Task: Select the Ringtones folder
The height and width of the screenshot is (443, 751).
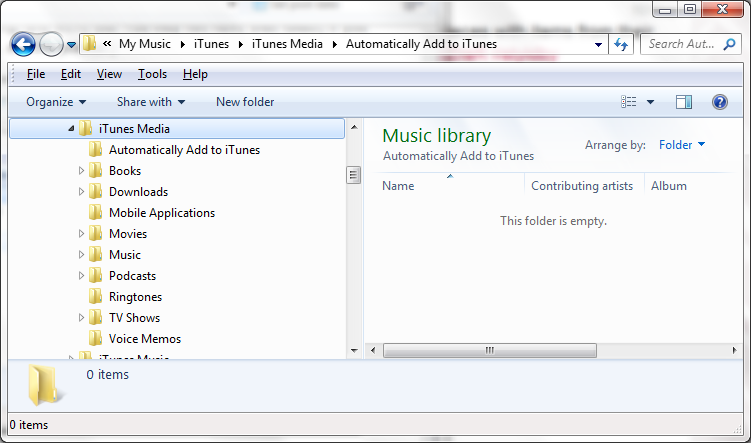Action: pyautogui.click(x=136, y=297)
